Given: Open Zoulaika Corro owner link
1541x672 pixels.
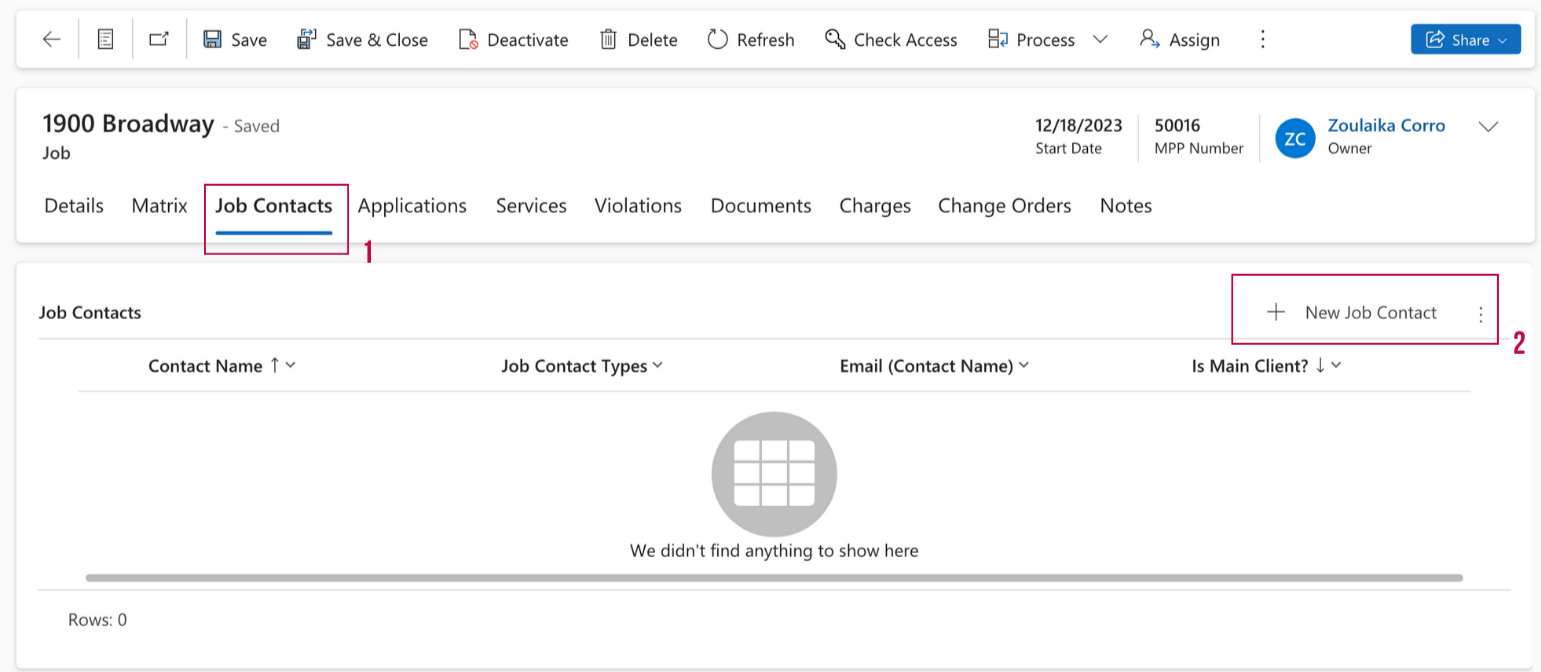Looking at the screenshot, I should (x=1386, y=126).
